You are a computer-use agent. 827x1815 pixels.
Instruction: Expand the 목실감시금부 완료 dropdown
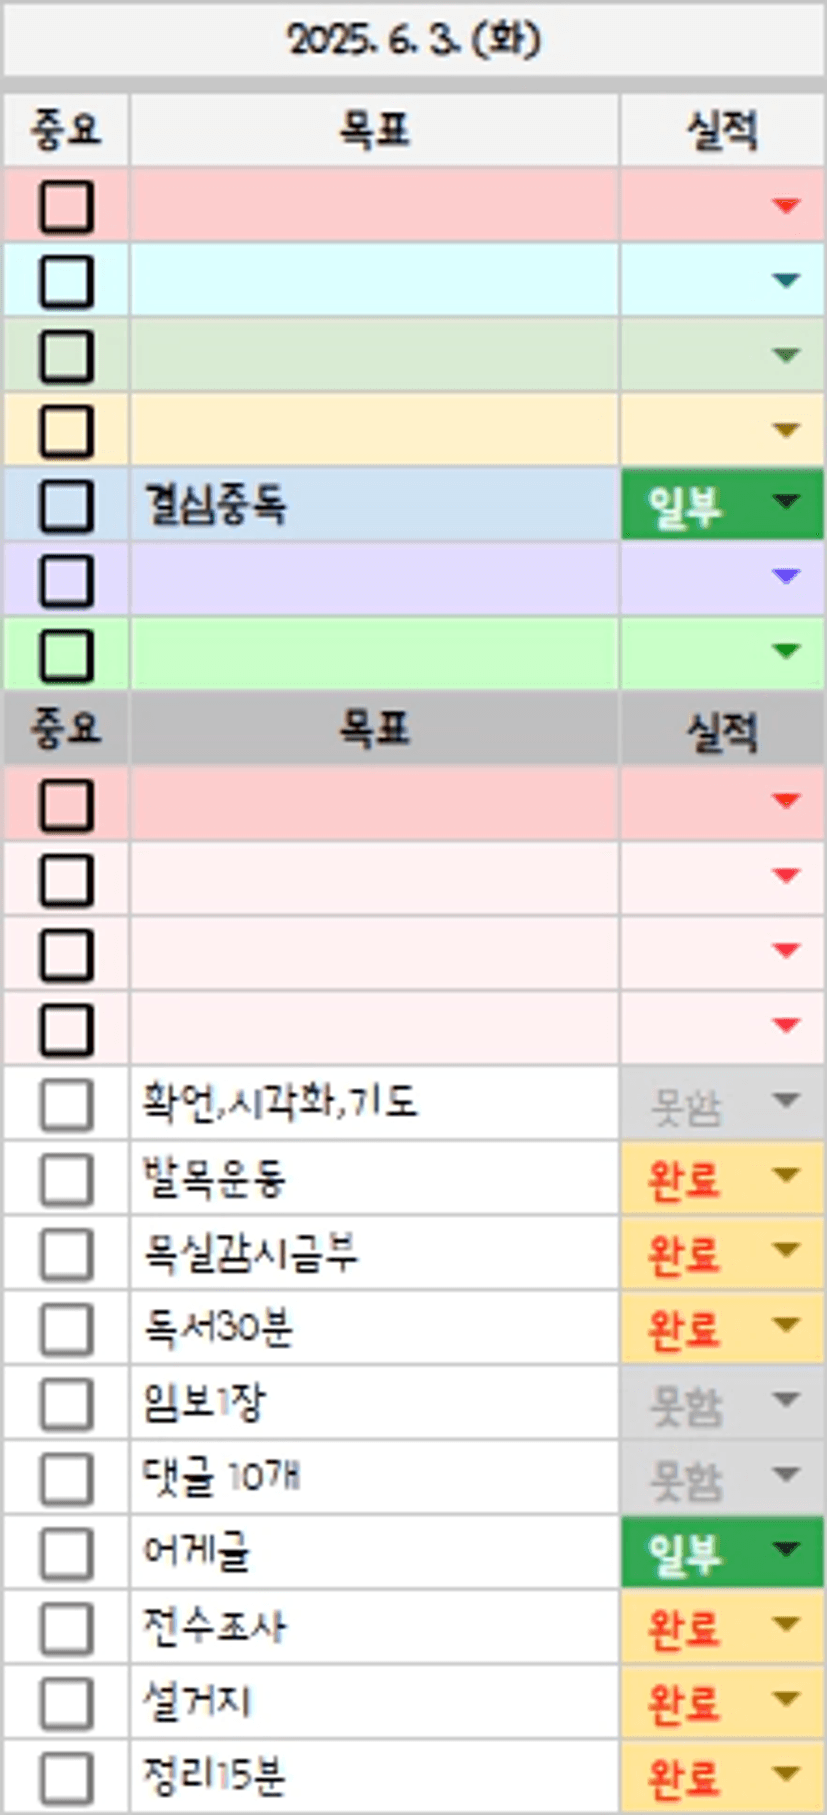[x=786, y=1251]
